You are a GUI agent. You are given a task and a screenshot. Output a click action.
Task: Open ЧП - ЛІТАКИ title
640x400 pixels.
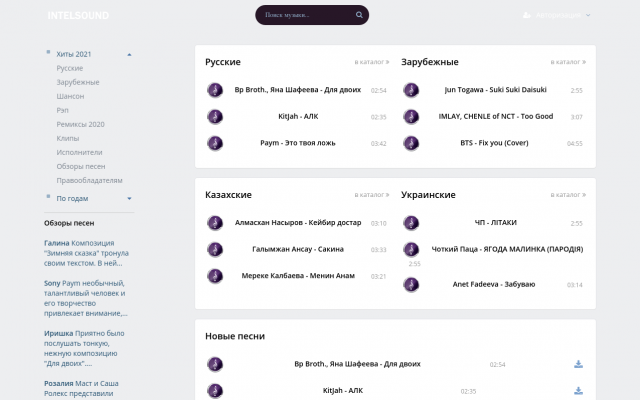tap(496, 222)
